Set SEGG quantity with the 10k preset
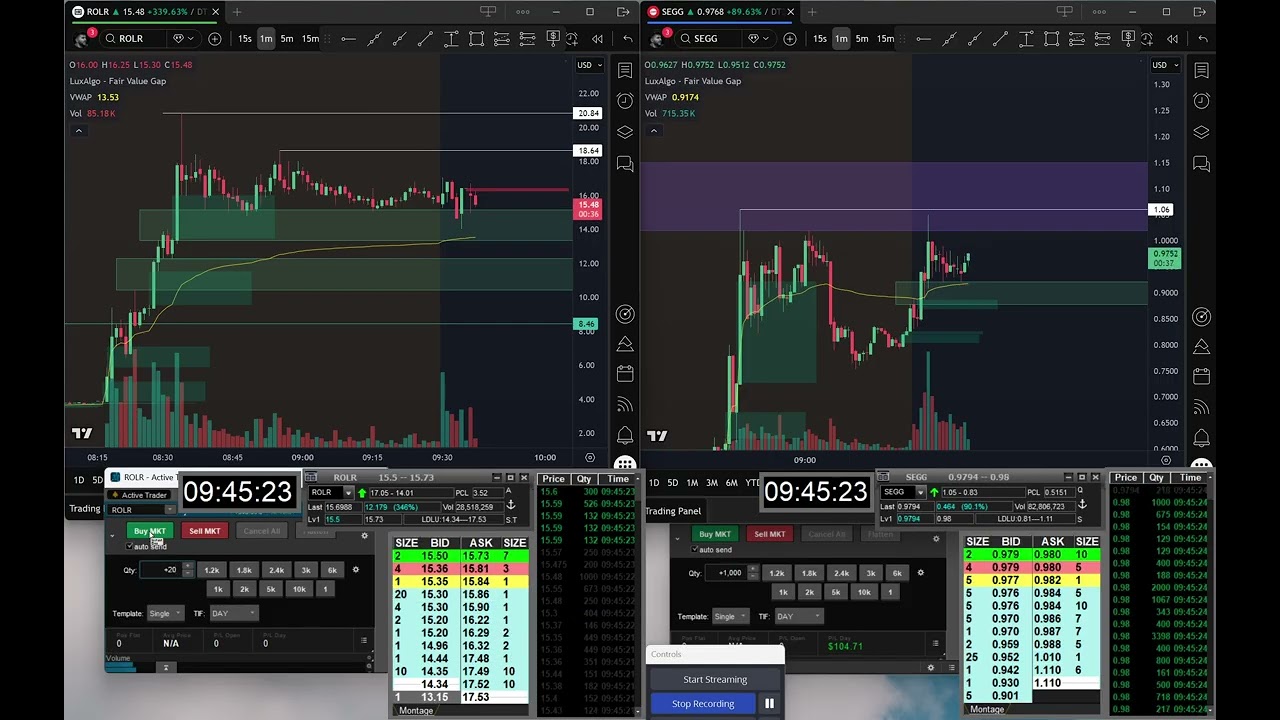This screenshot has width=1280, height=720. 864,592
